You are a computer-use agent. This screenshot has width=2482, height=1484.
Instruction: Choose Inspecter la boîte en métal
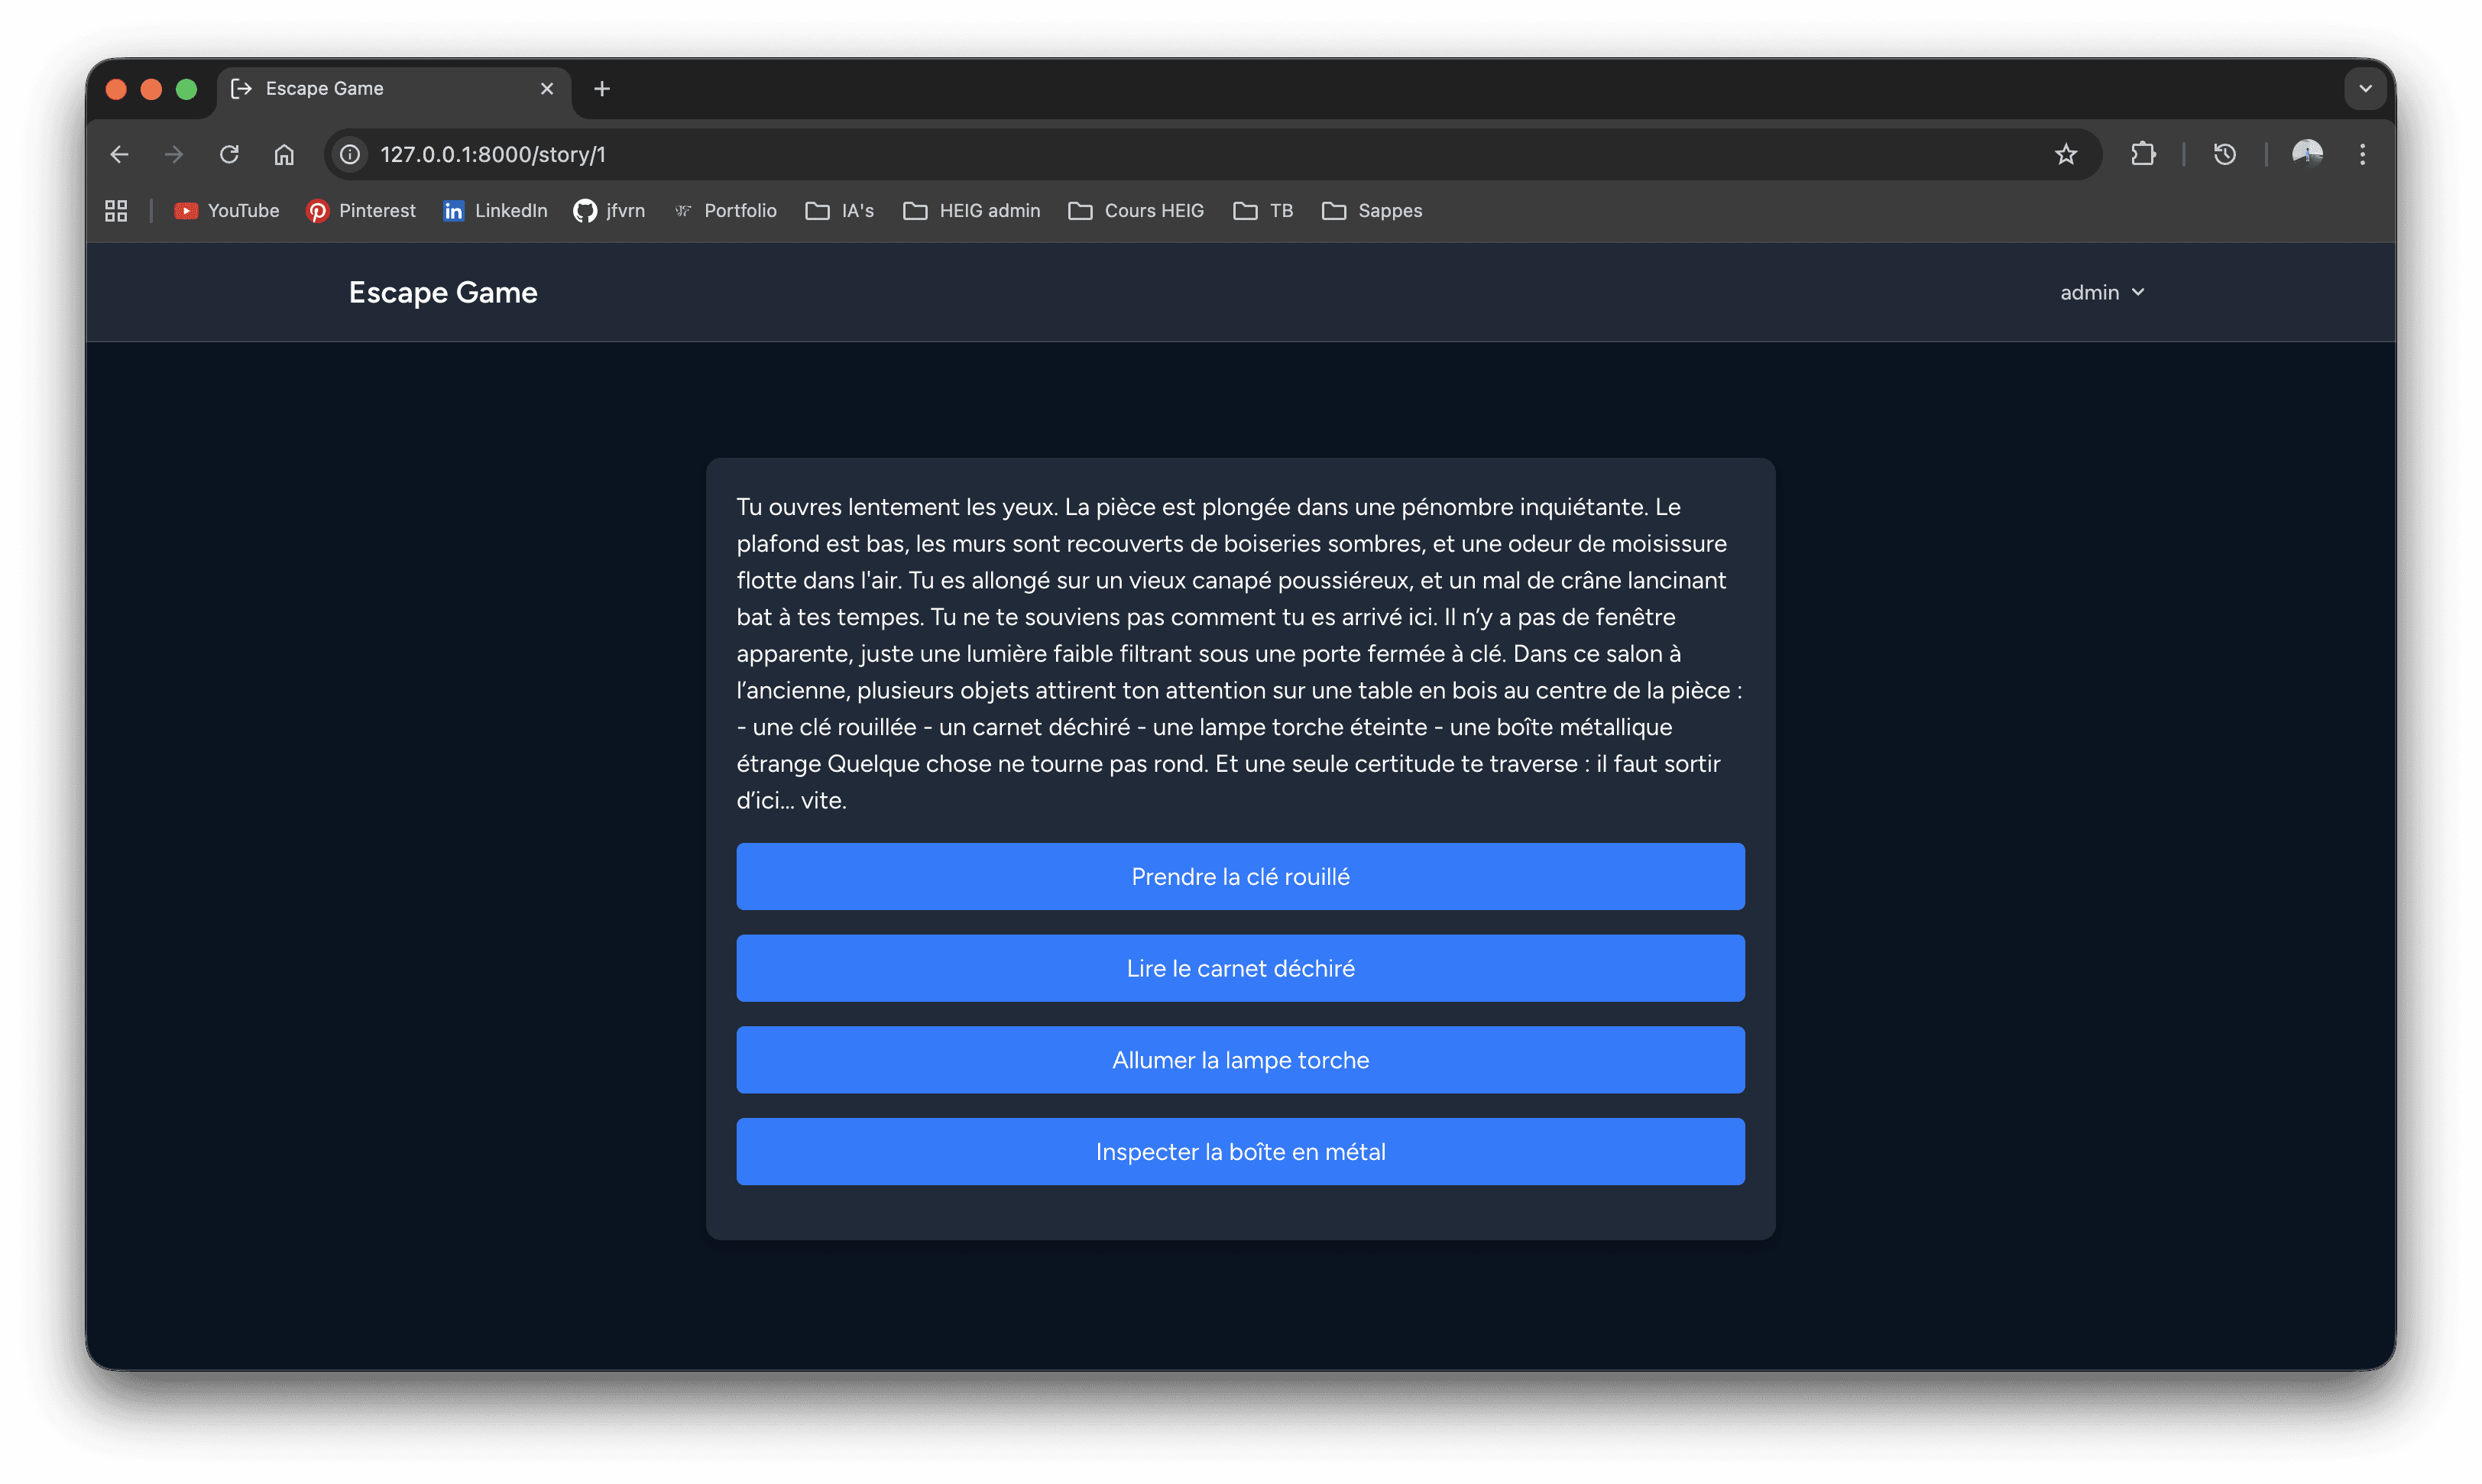click(1240, 1151)
